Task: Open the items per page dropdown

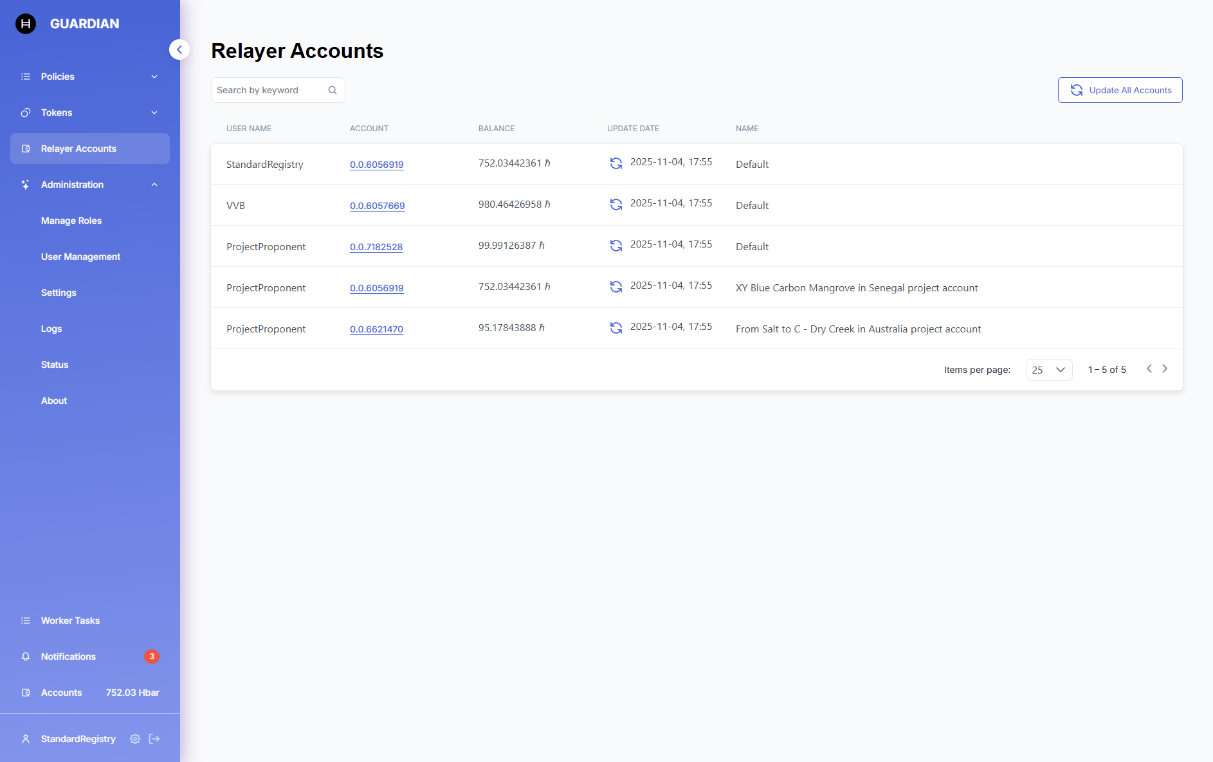Action: [x=1049, y=370]
